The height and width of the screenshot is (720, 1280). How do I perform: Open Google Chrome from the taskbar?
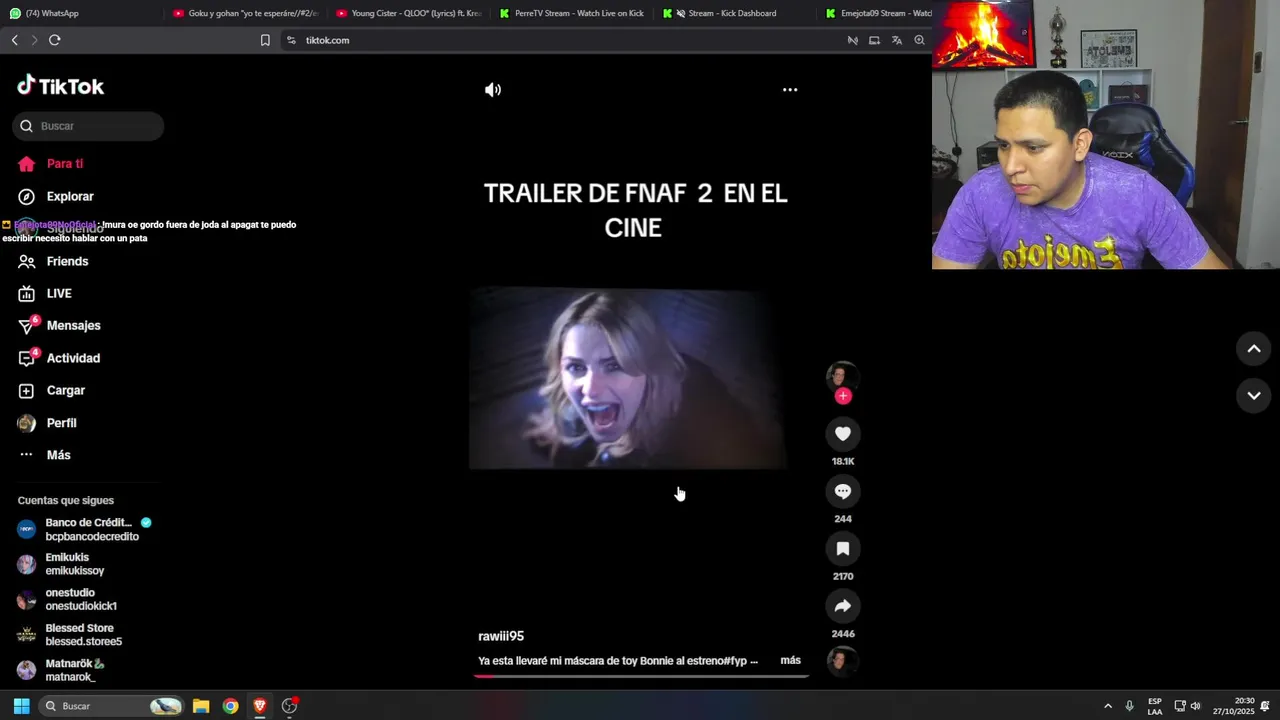[230, 706]
